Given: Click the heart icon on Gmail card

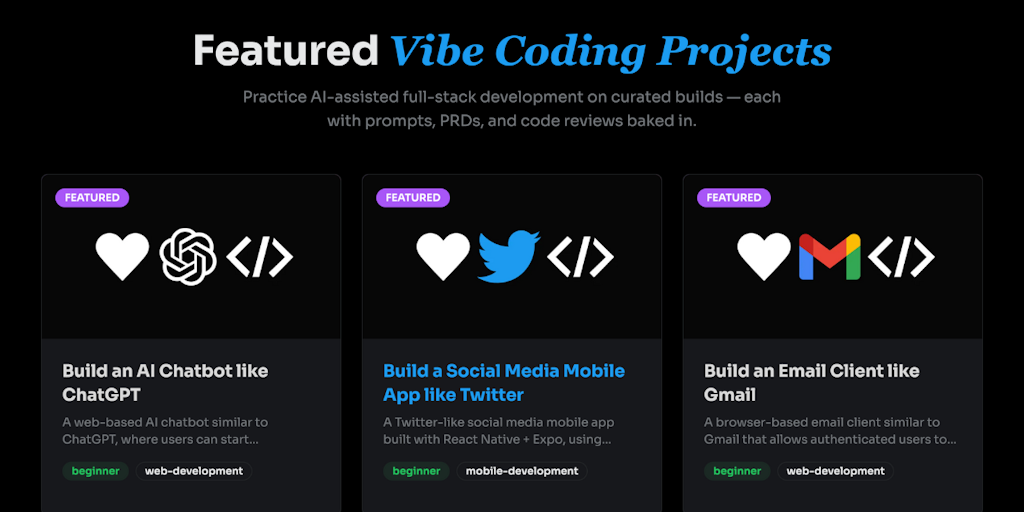Looking at the screenshot, I should [764, 257].
